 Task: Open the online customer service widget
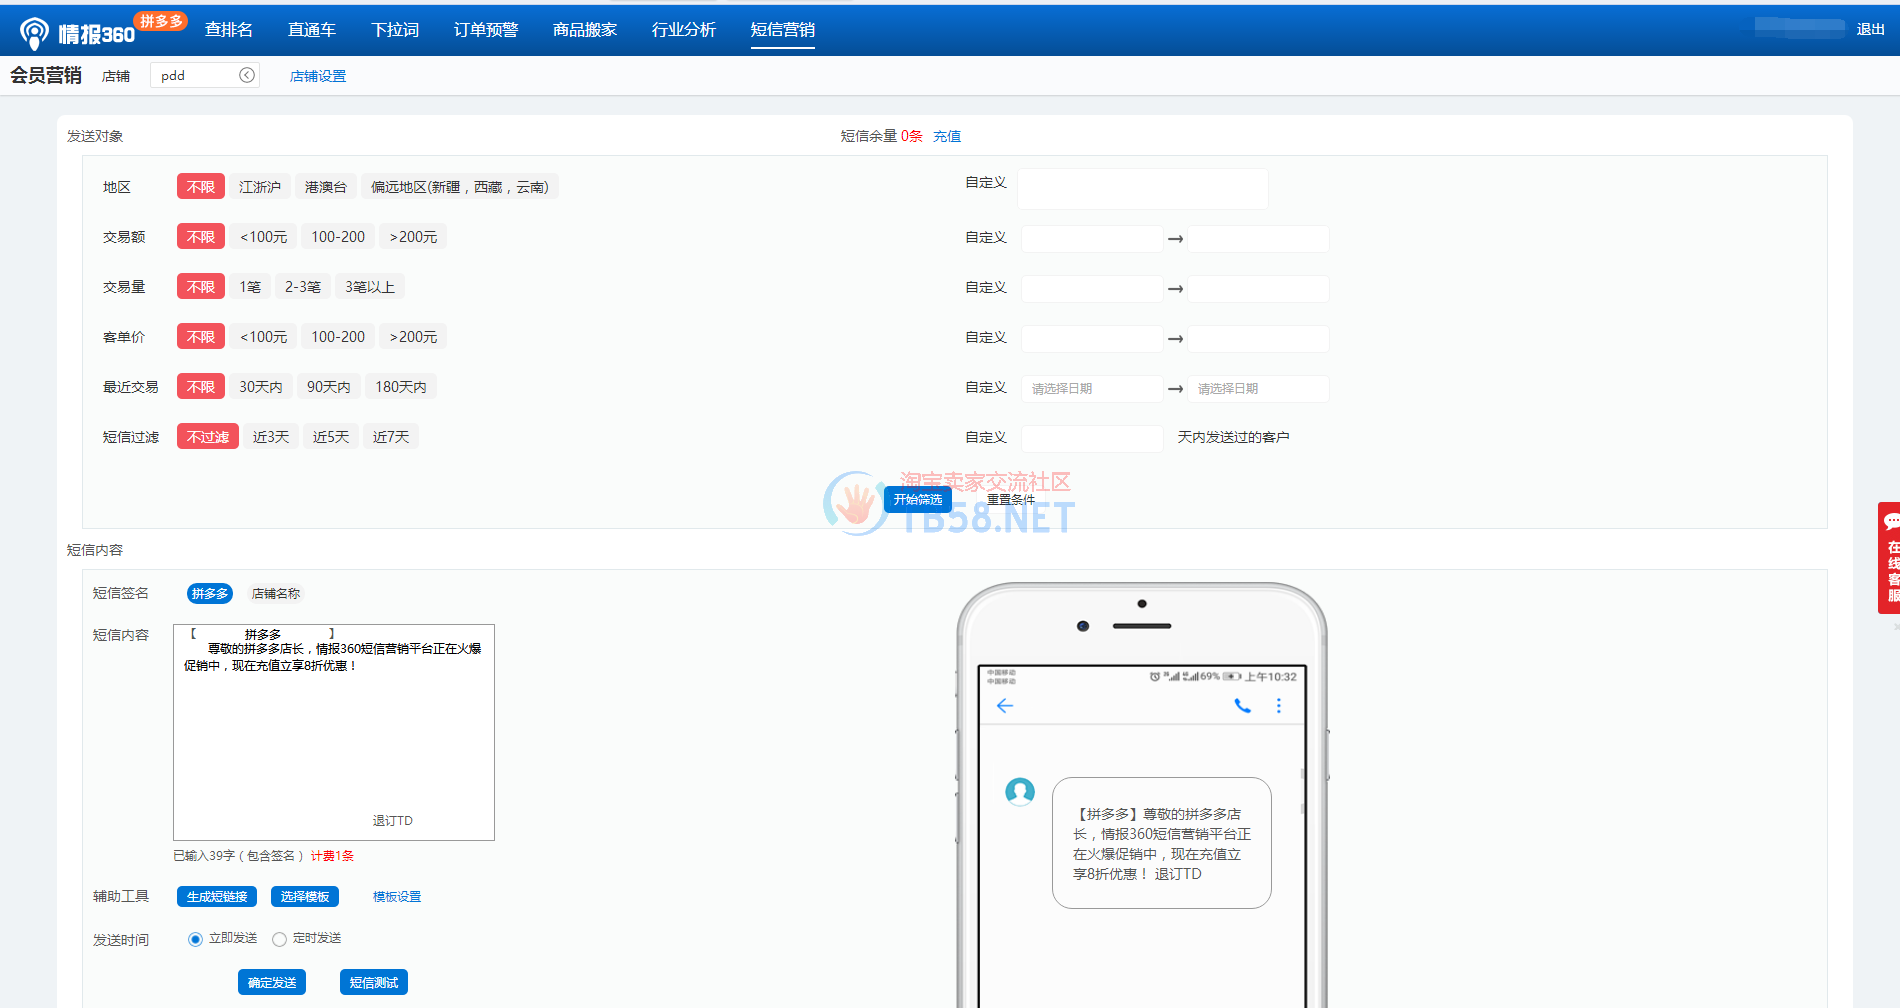1889,557
